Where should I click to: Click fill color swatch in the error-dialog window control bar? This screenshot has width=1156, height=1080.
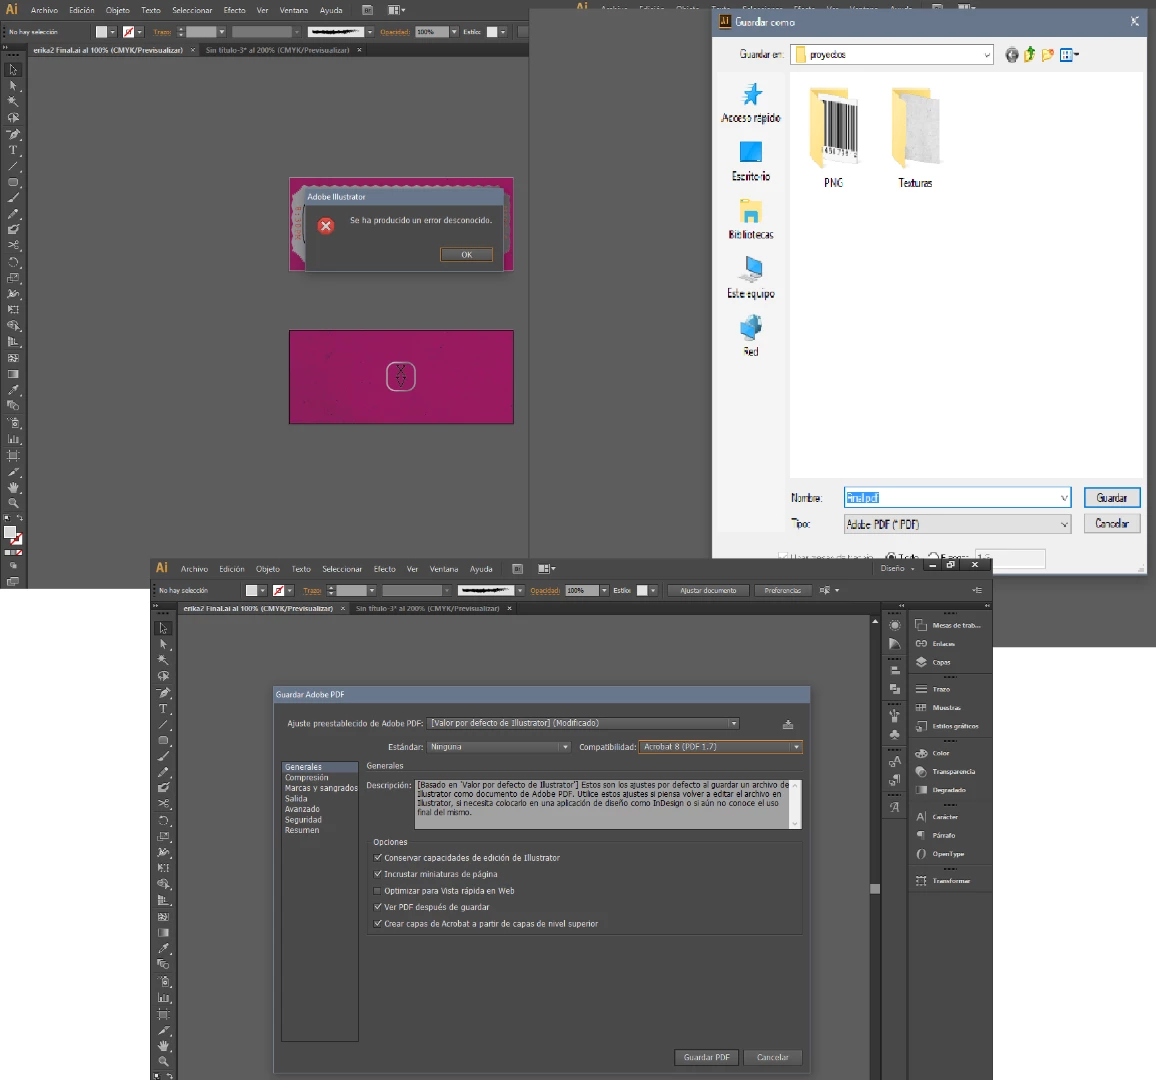coord(102,32)
